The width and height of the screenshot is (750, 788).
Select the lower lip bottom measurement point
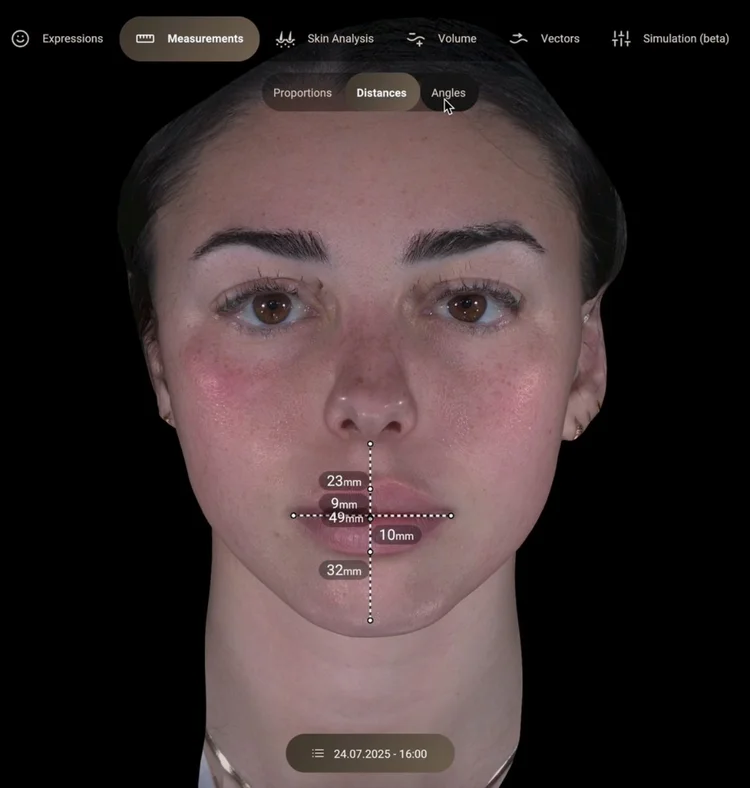tap(370, 552)
